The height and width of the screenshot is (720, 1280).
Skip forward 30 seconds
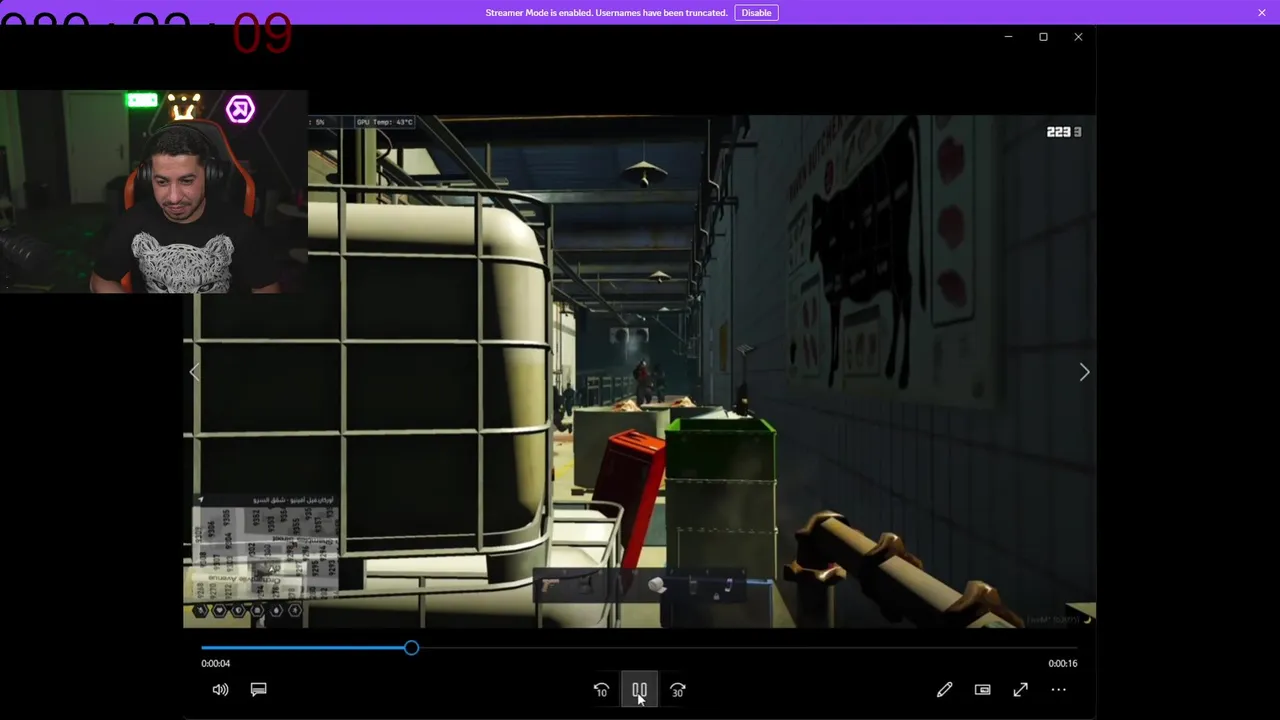tap(677, 690)
